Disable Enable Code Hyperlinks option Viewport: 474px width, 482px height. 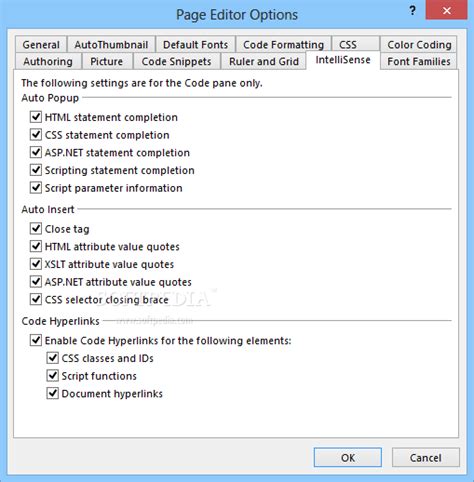pos(36,340)
